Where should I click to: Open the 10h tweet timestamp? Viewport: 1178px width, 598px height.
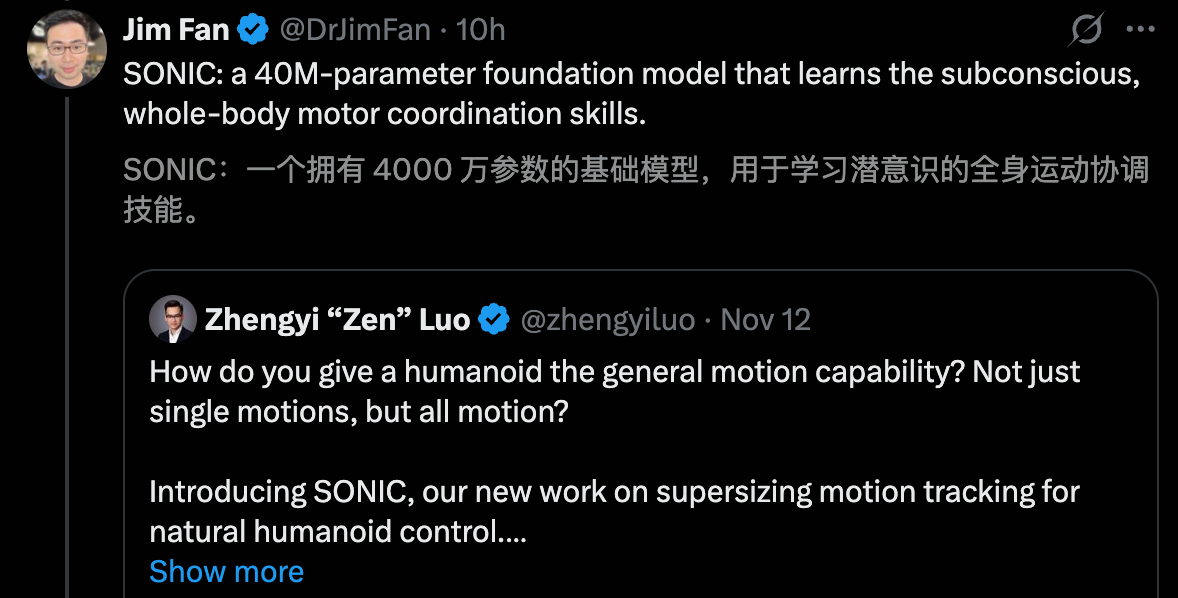481,30
